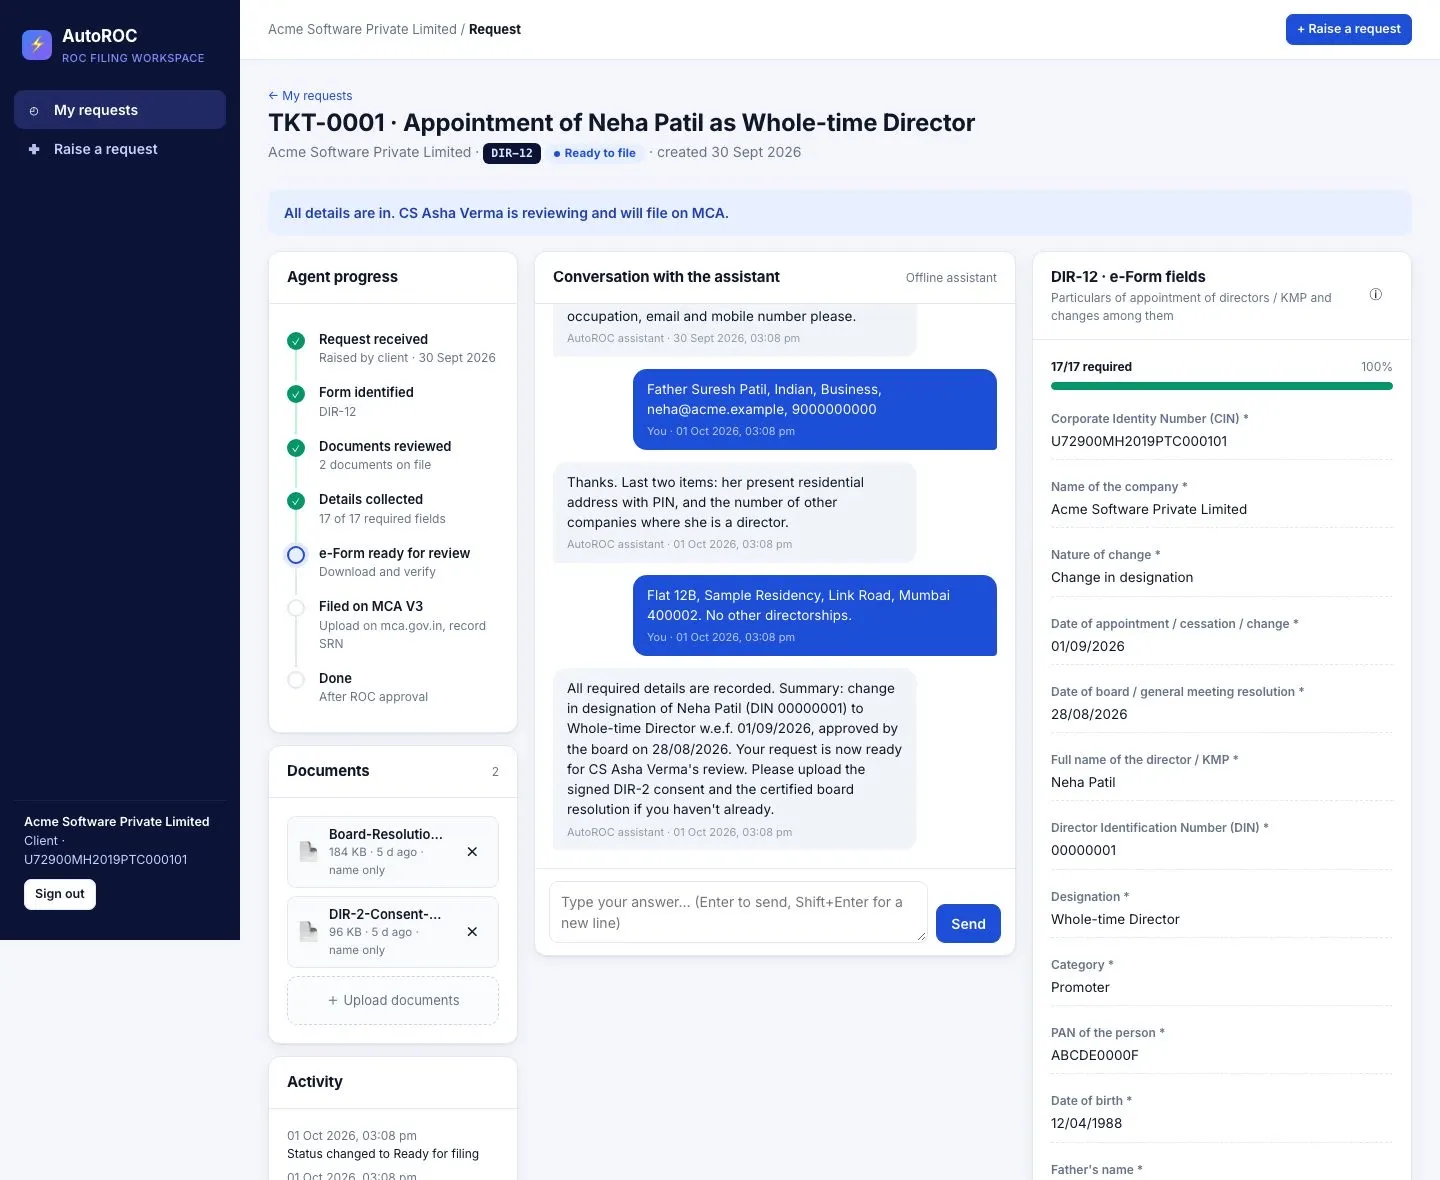Click Acme Software Private Limited breadcrumb
The height and width of the screenshot is (1180, 1440).
[x=362, y=29]
